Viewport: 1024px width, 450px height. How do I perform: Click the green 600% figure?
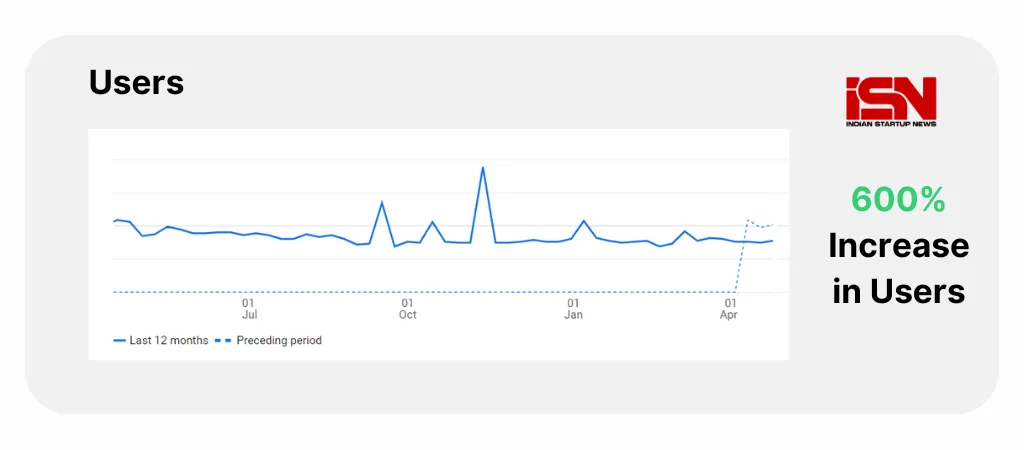pyautogui.click(x=898, y=200)
